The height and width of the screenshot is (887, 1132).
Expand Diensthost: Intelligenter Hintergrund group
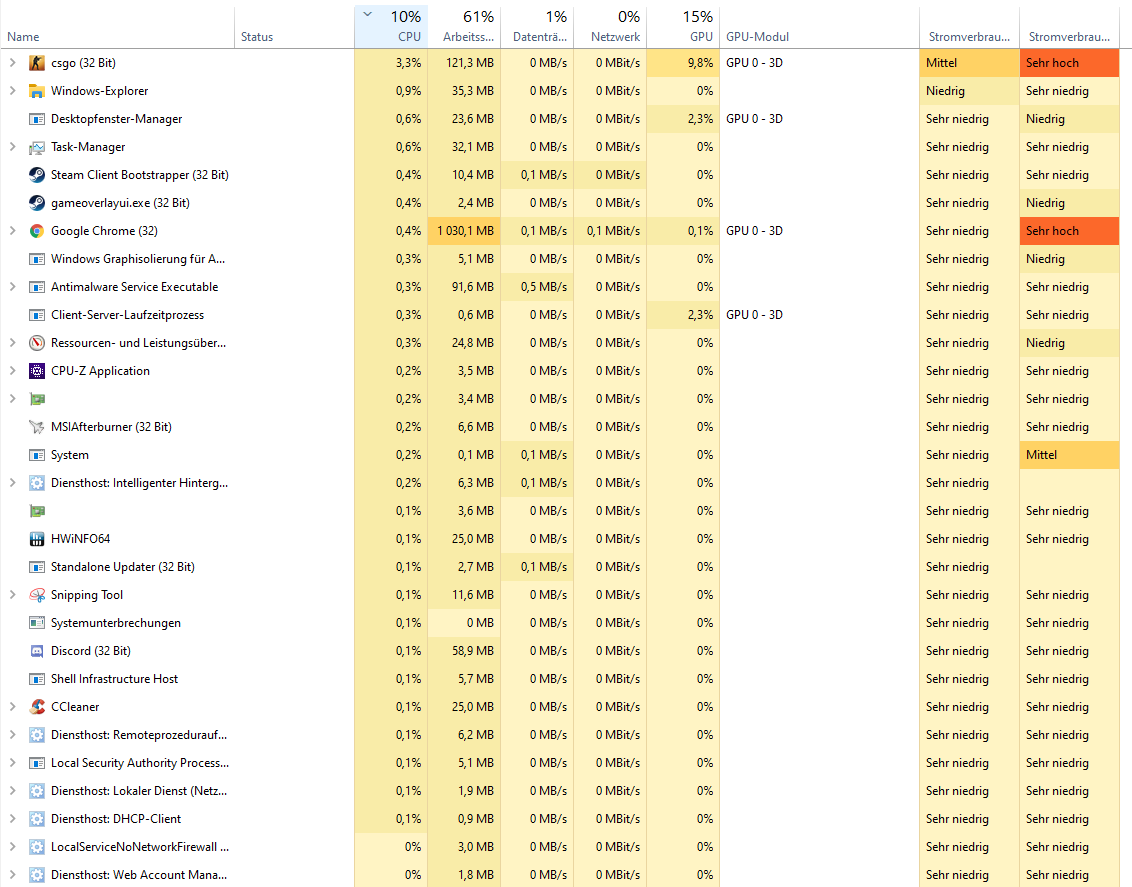12,483
